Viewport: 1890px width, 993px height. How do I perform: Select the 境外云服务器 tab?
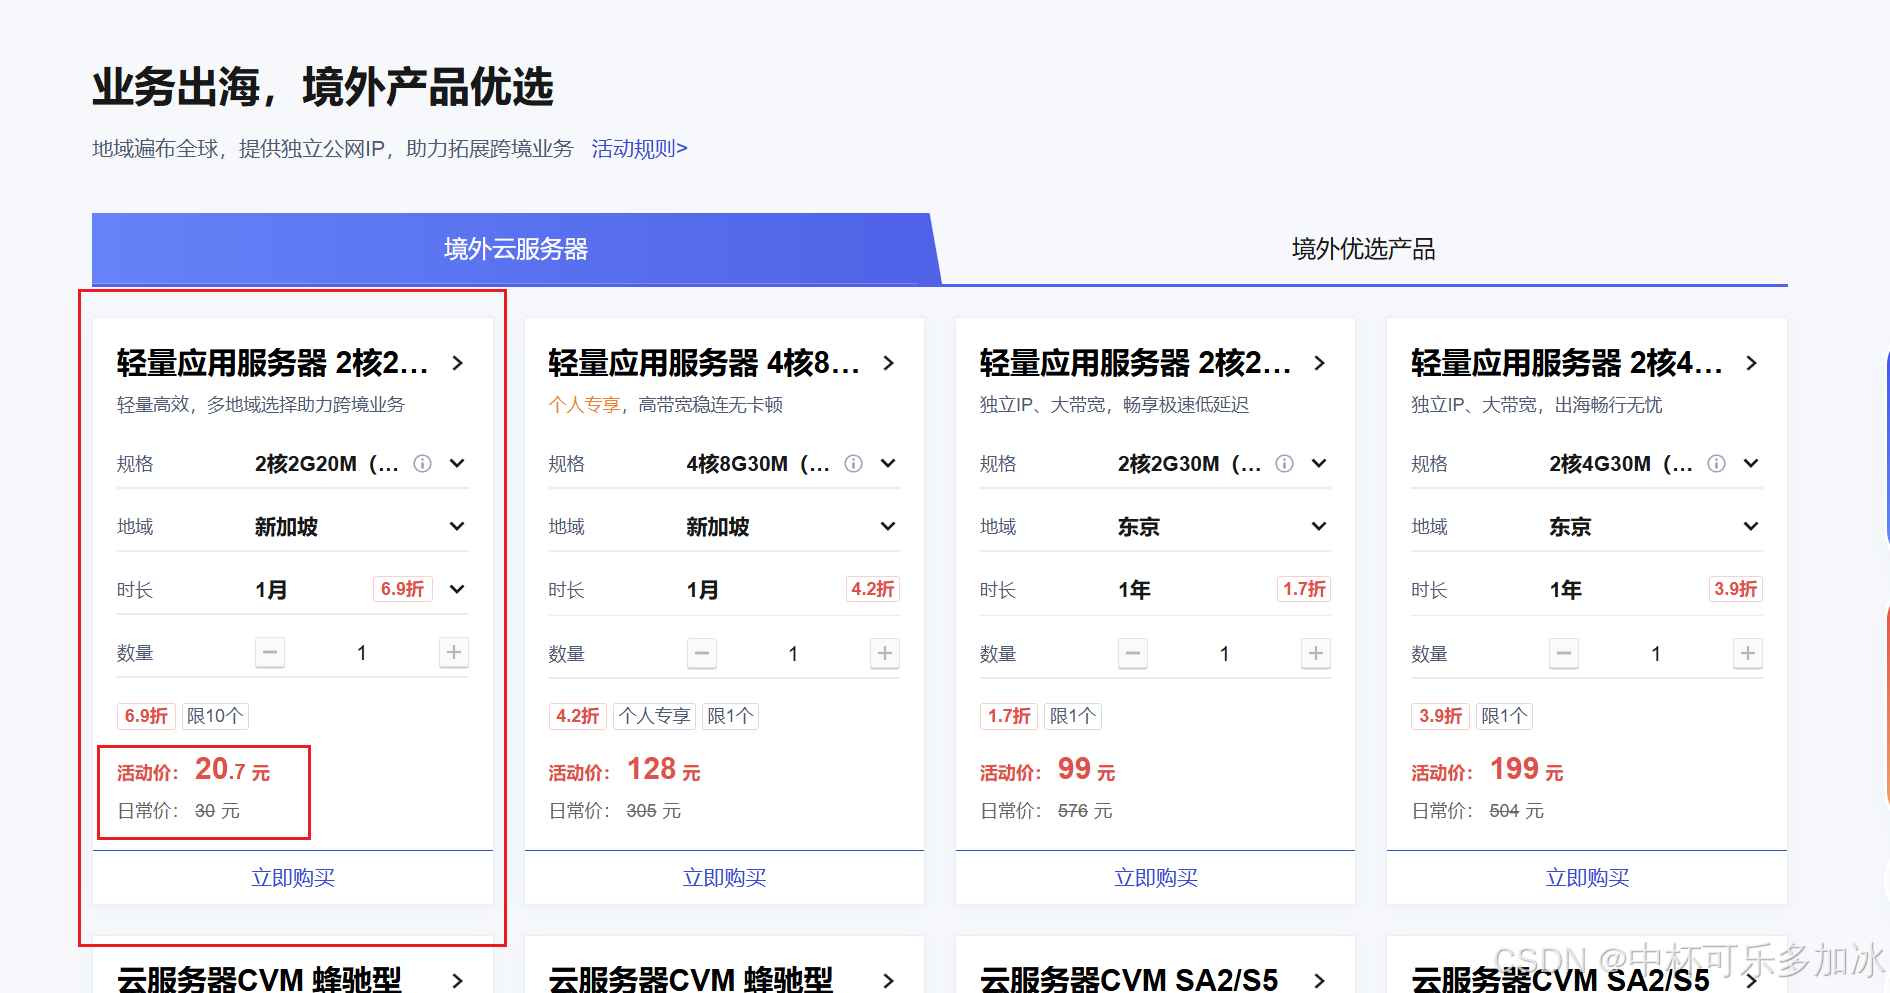[516, 249]
